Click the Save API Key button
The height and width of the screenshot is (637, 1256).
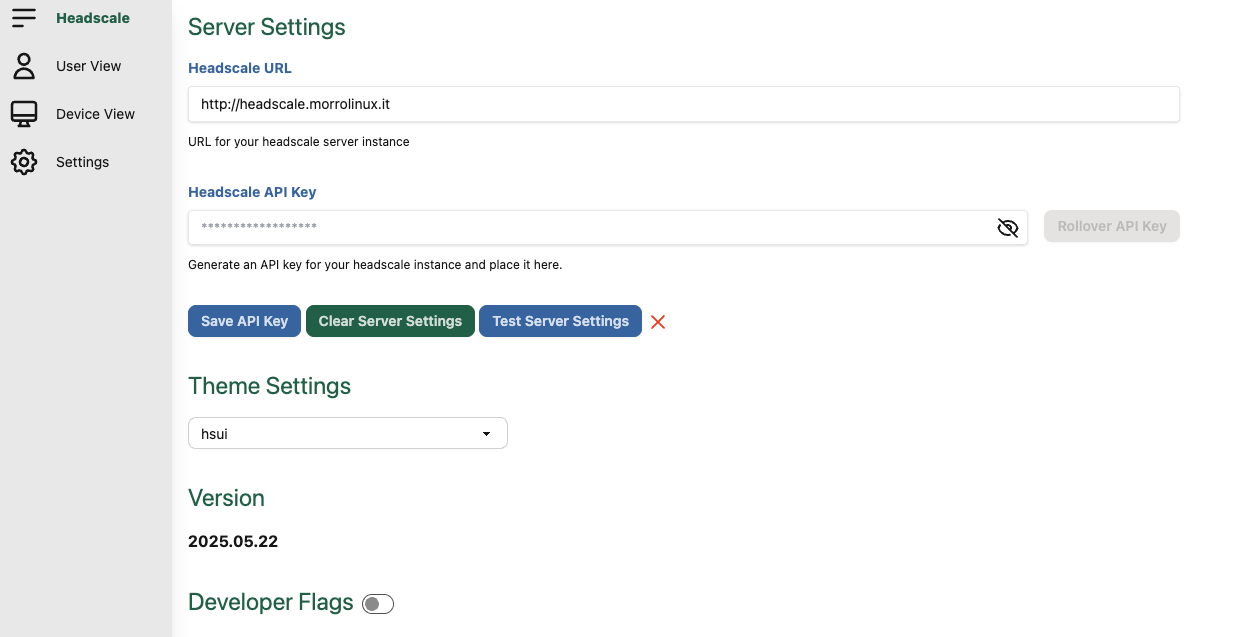(x=244, y=321)
